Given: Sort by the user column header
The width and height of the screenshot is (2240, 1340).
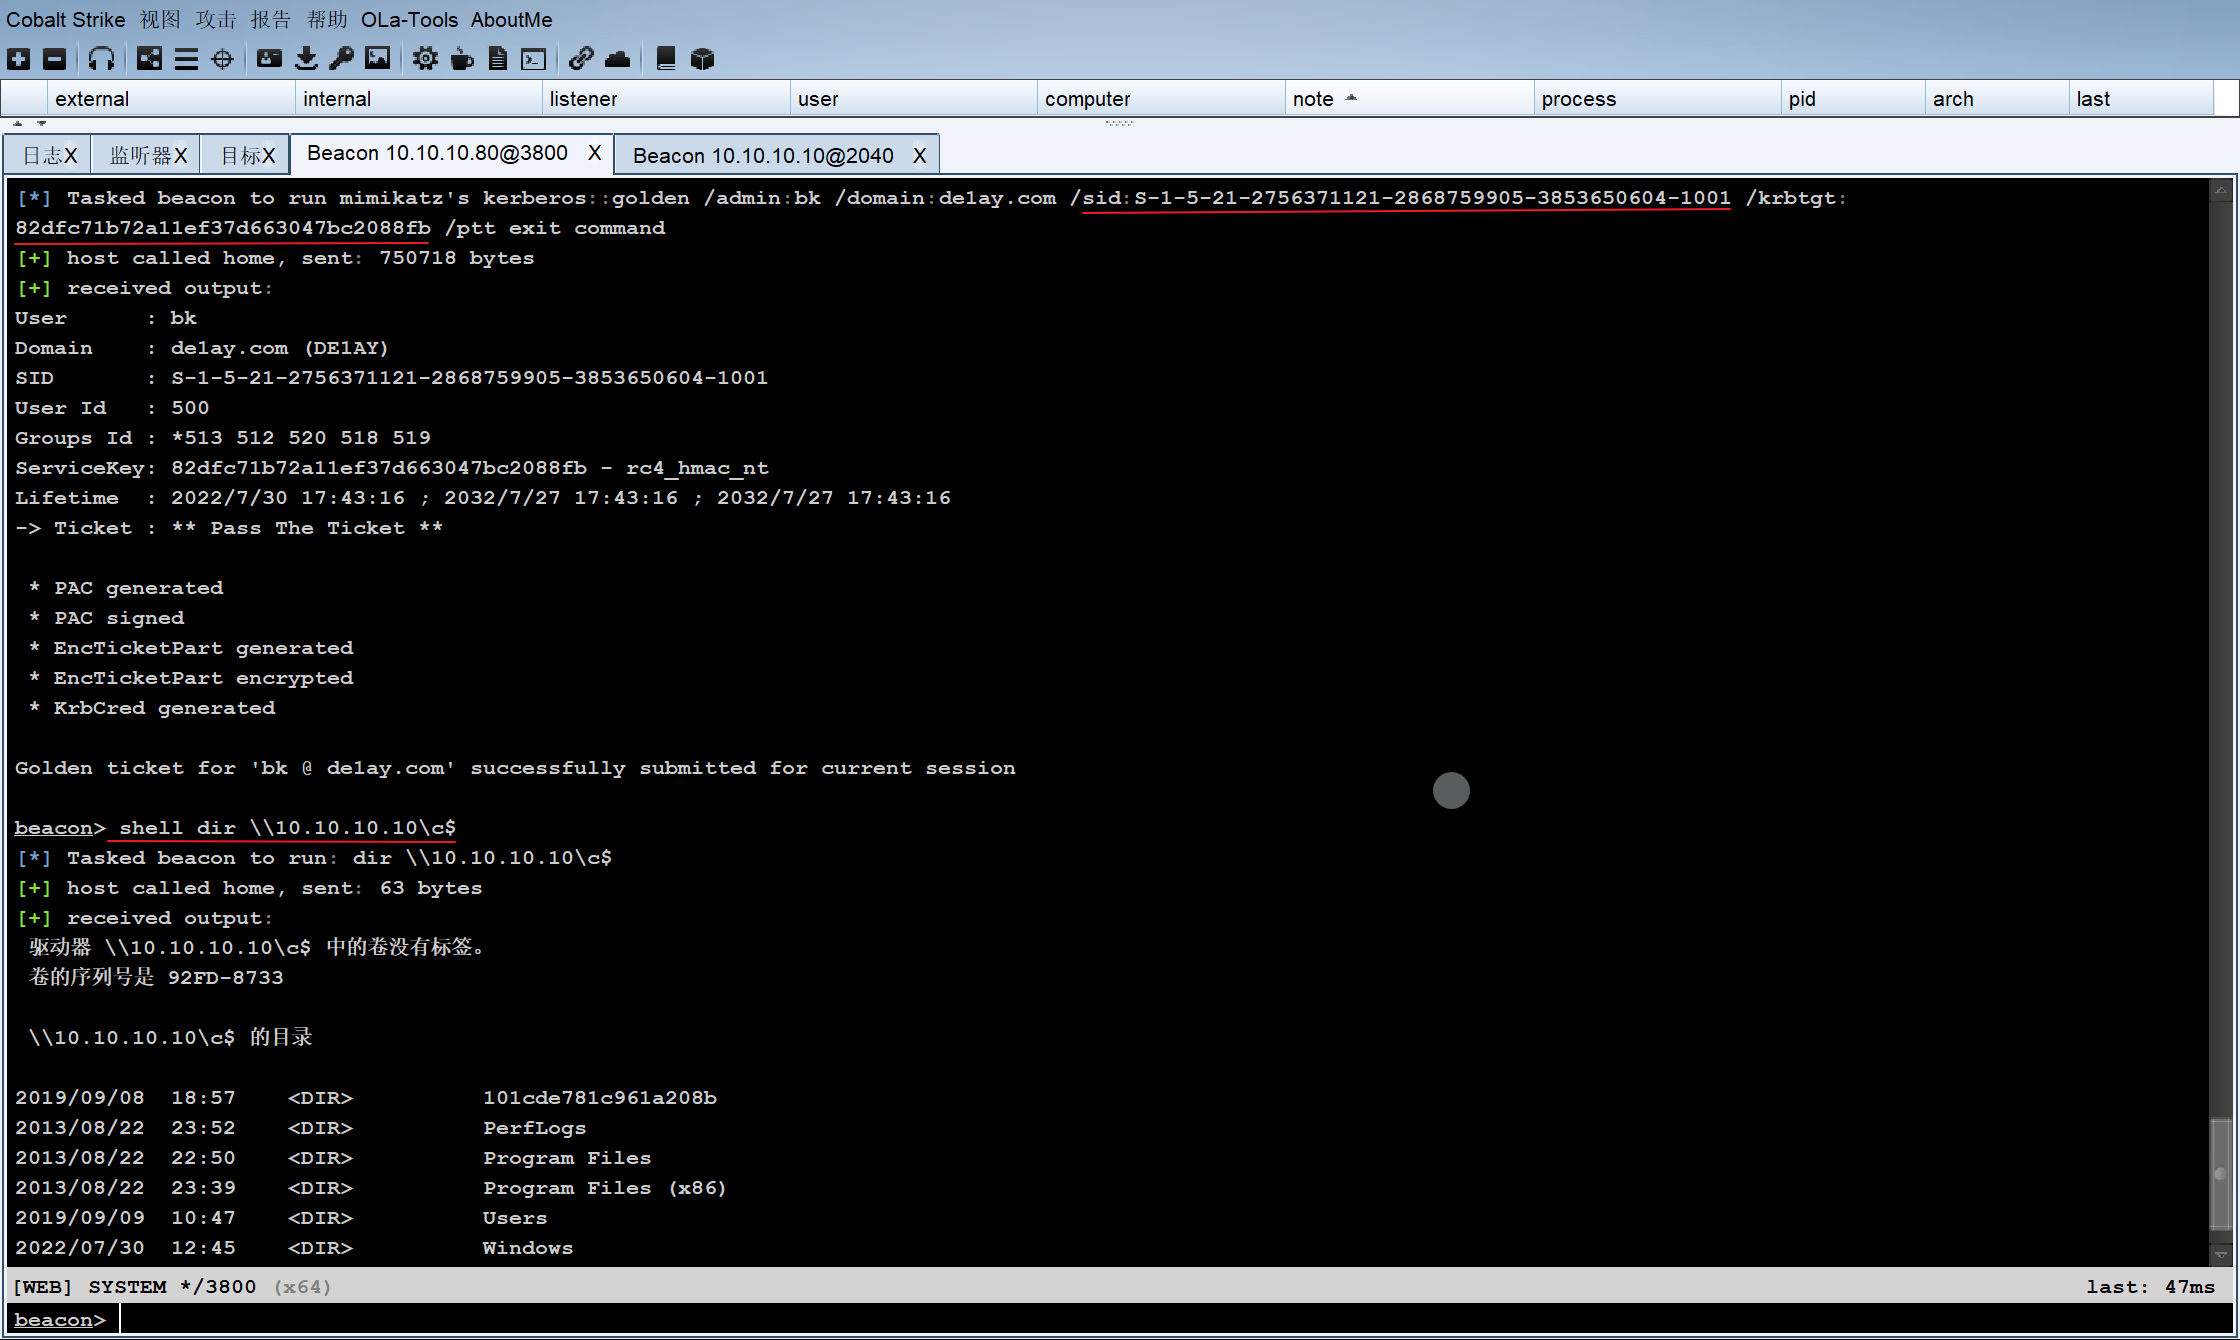Looking at the screenshot, I should tap(914, 99).
